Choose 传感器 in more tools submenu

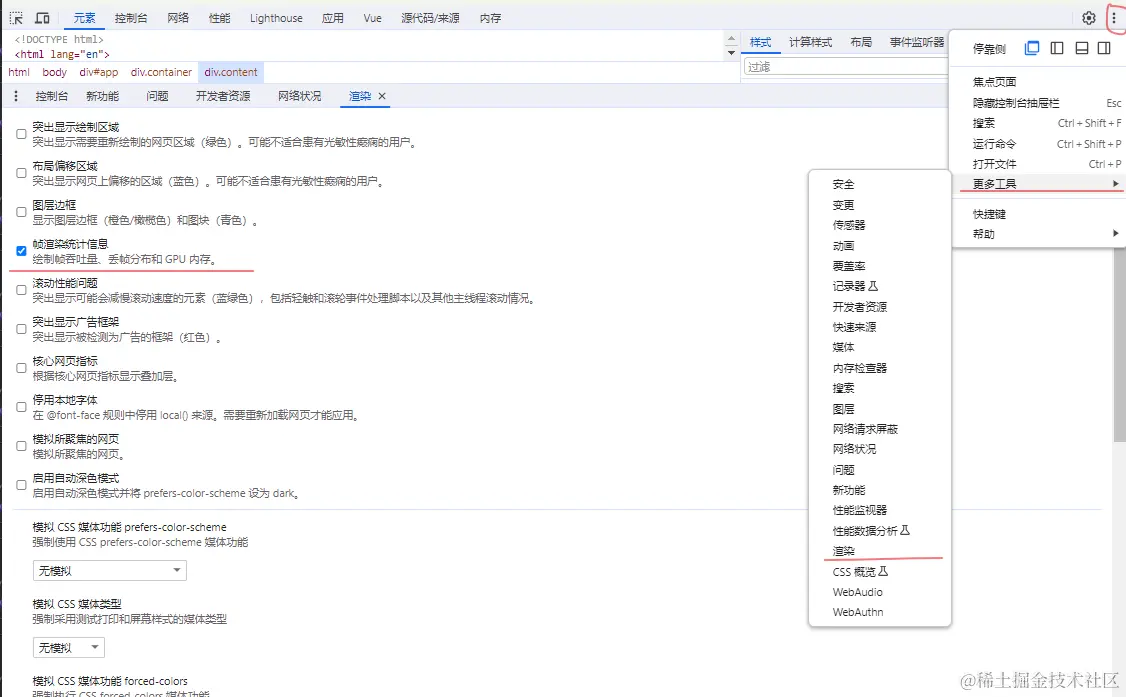pos(880,225)
